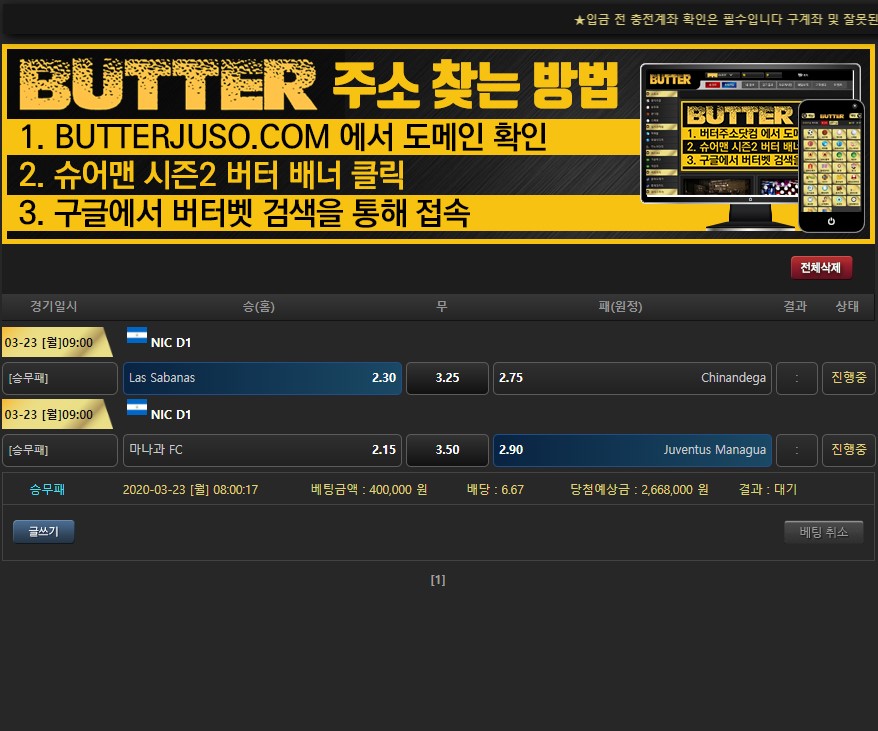Click the 베팅 취소 cancel bet button

(x=823, y=532)
